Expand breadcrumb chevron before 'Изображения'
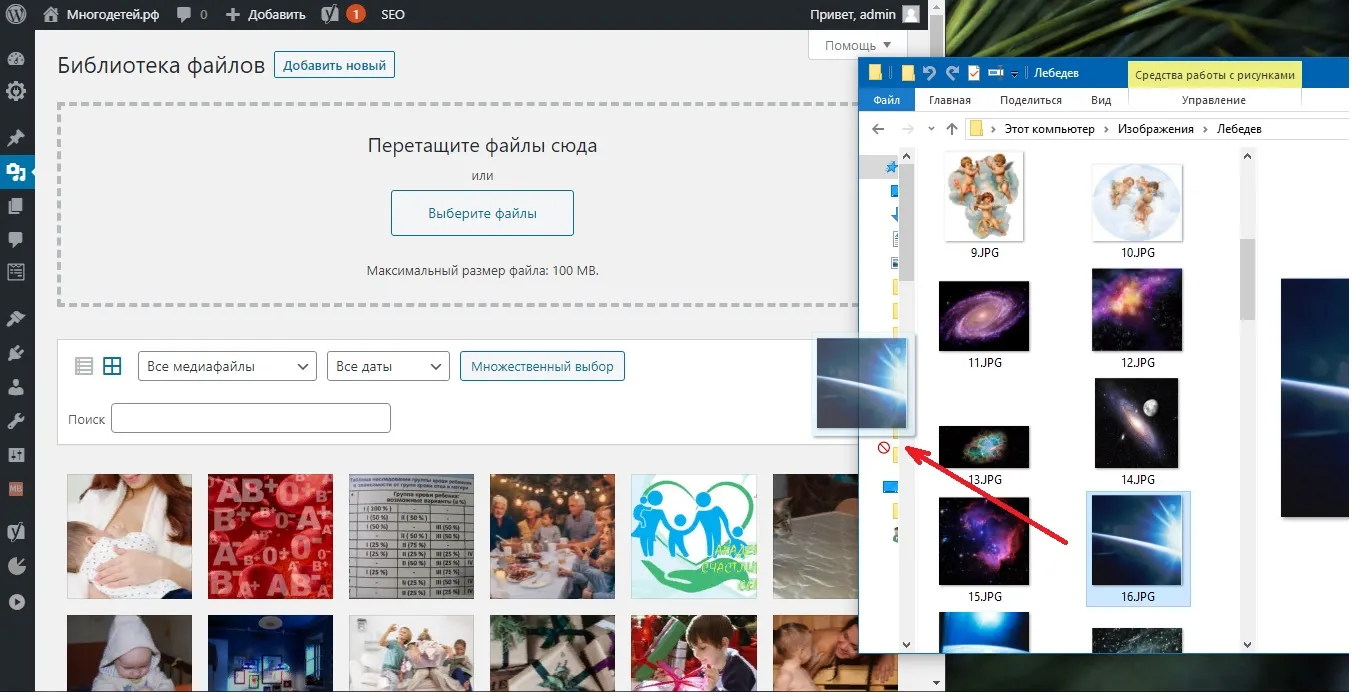1352x692 pixels. (1106, 129)
